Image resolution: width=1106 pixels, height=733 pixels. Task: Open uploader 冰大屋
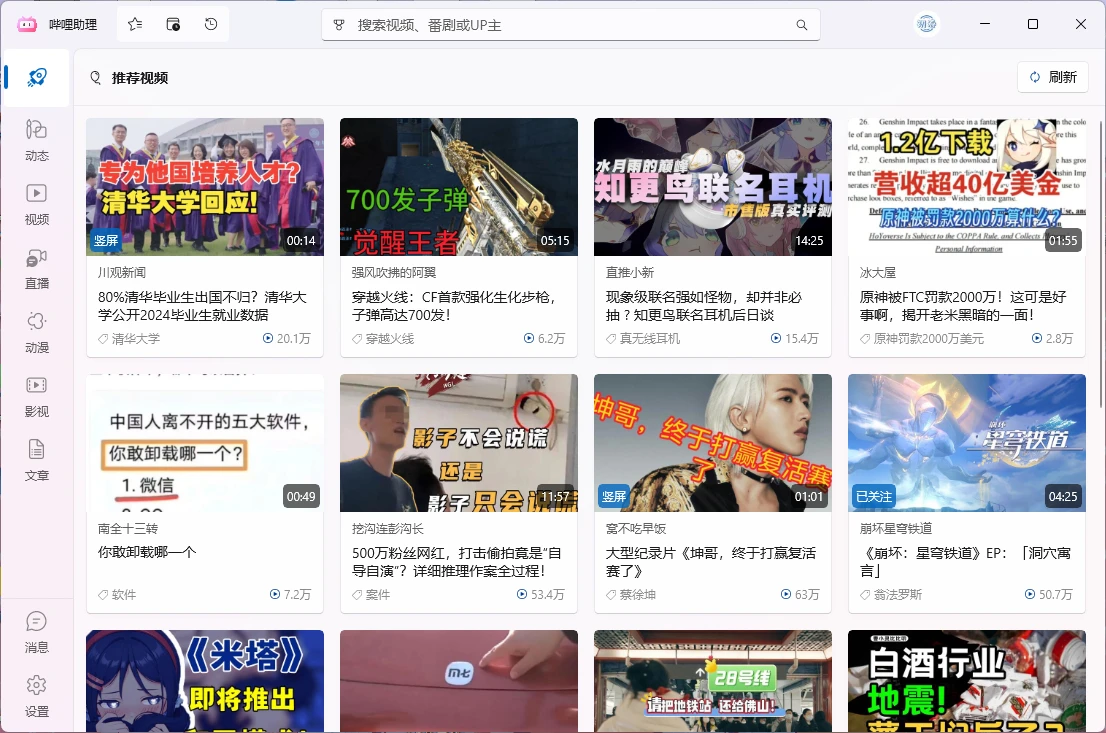877,272
